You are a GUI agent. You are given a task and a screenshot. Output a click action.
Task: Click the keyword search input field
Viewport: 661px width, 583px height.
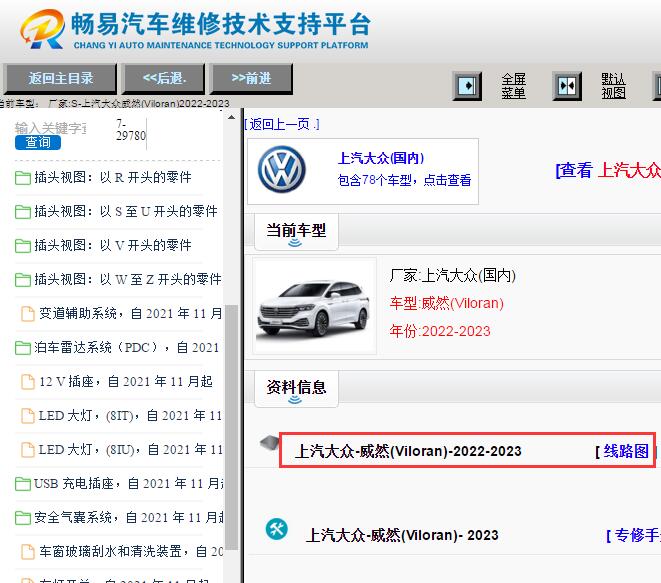pos(51,128)
